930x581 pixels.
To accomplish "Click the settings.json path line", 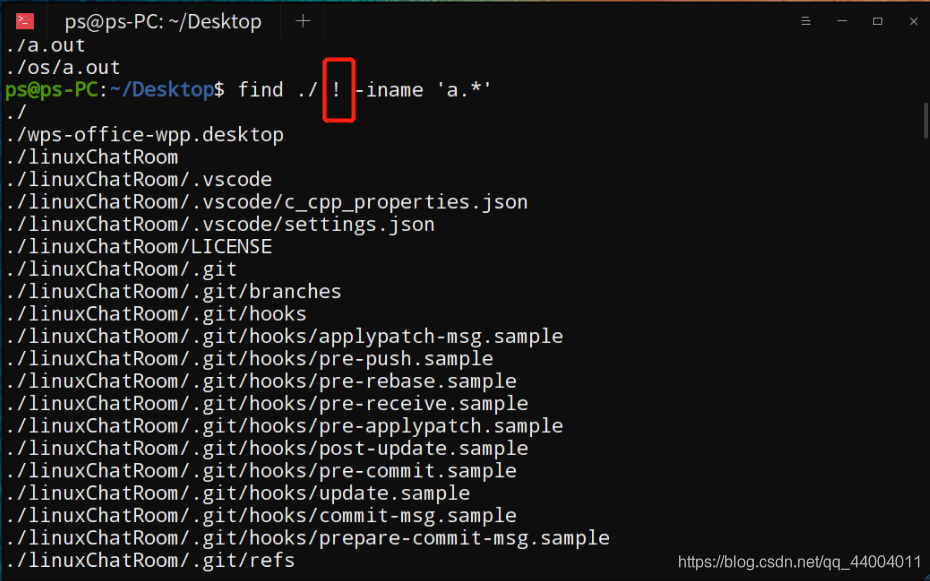I will tap(221, 225).
